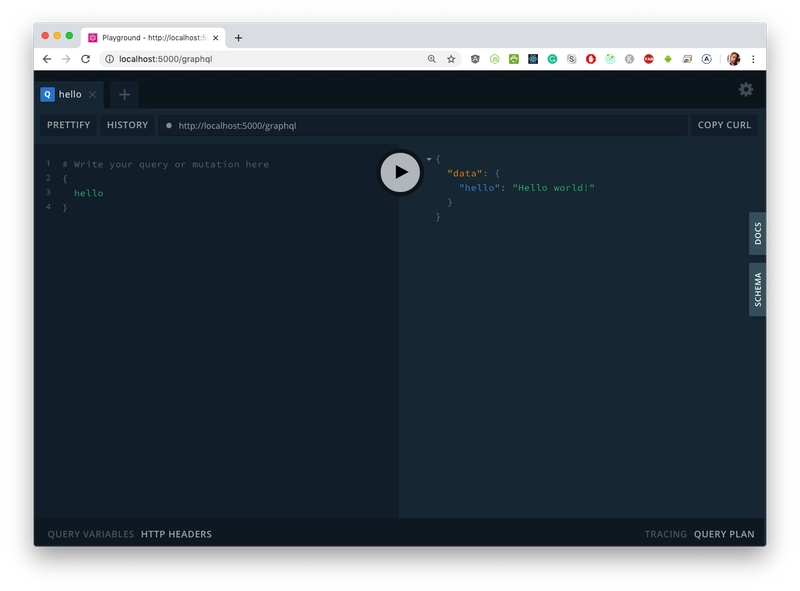Screen dimensions: 800x591
Task: Open the DOCS side tab
Action: click(x=757, y=234)
